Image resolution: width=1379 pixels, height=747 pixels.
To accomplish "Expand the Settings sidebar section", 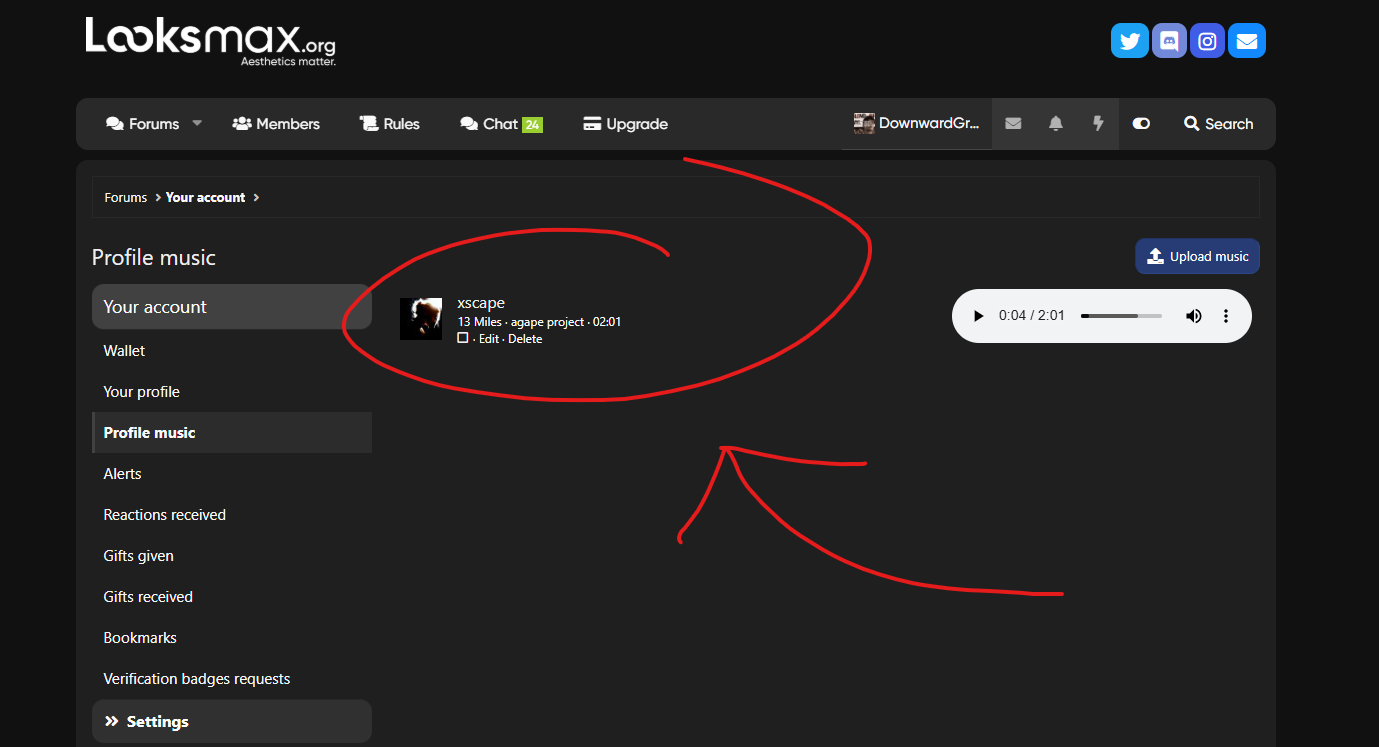I will [x=232, y=721].
